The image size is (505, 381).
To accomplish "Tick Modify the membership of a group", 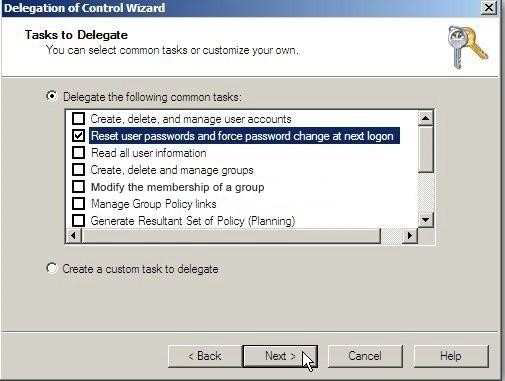I will [78, 186].
